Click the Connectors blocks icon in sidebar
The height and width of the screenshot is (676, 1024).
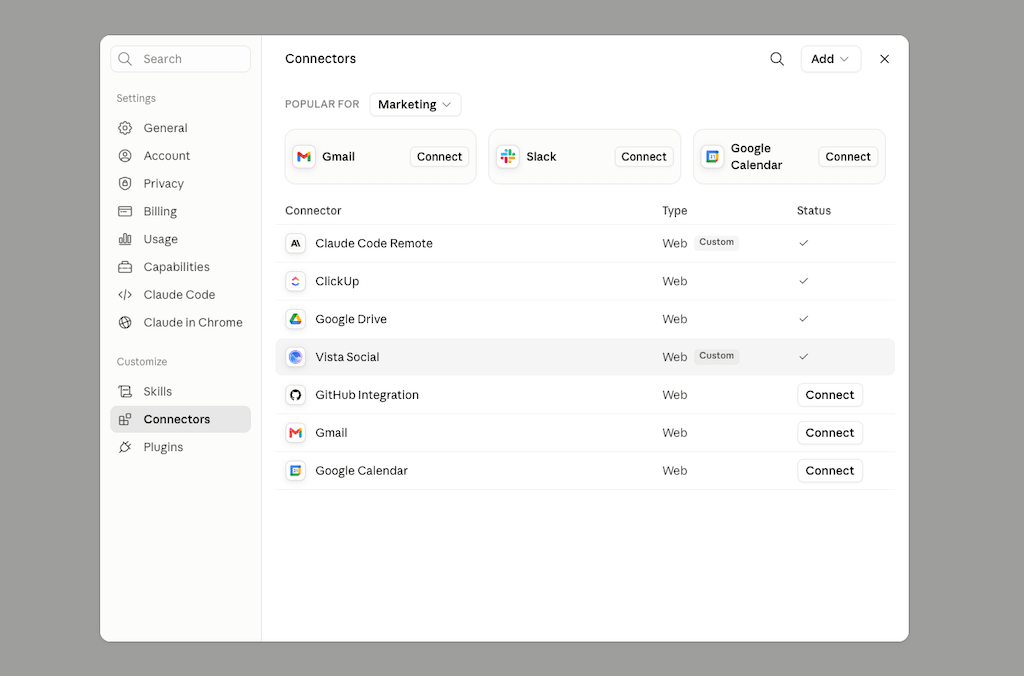click(x=125, y=419)
